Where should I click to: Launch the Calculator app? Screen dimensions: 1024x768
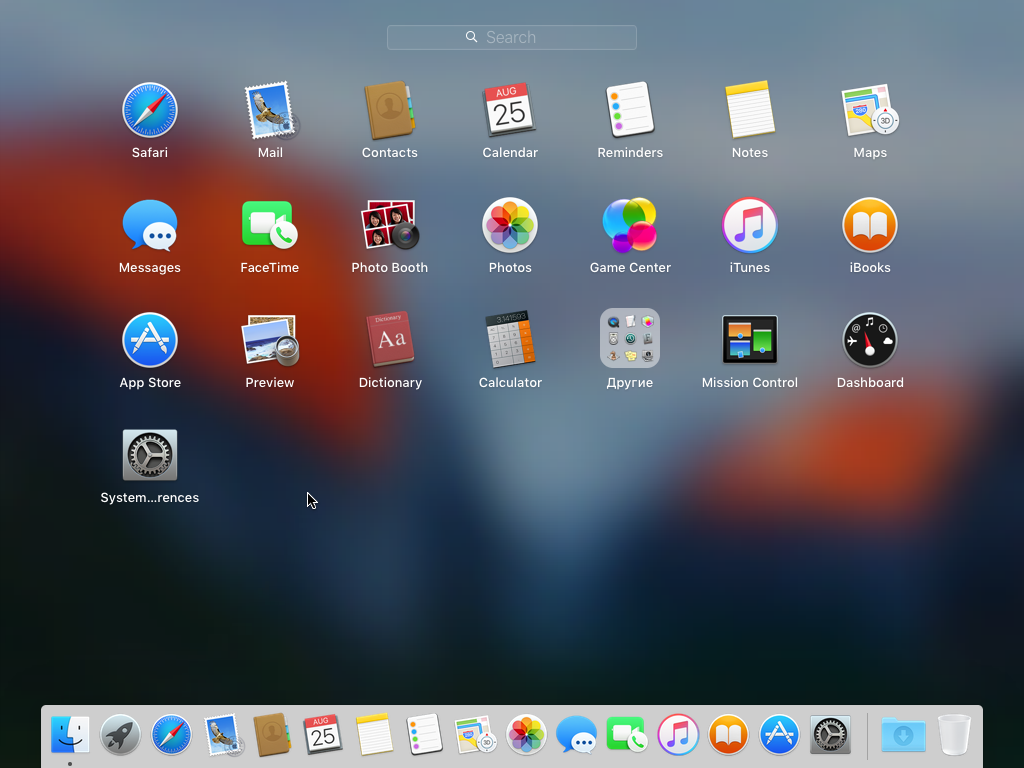510,340
